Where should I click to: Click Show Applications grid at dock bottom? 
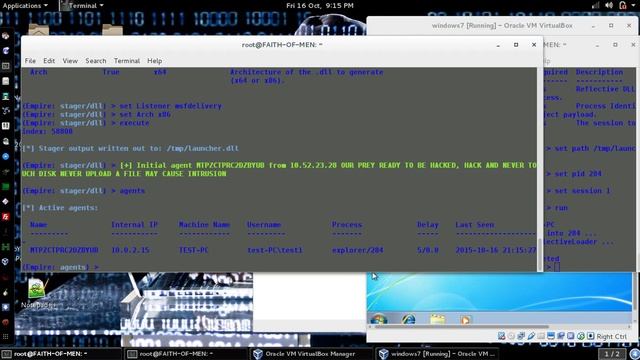[5, 337]
